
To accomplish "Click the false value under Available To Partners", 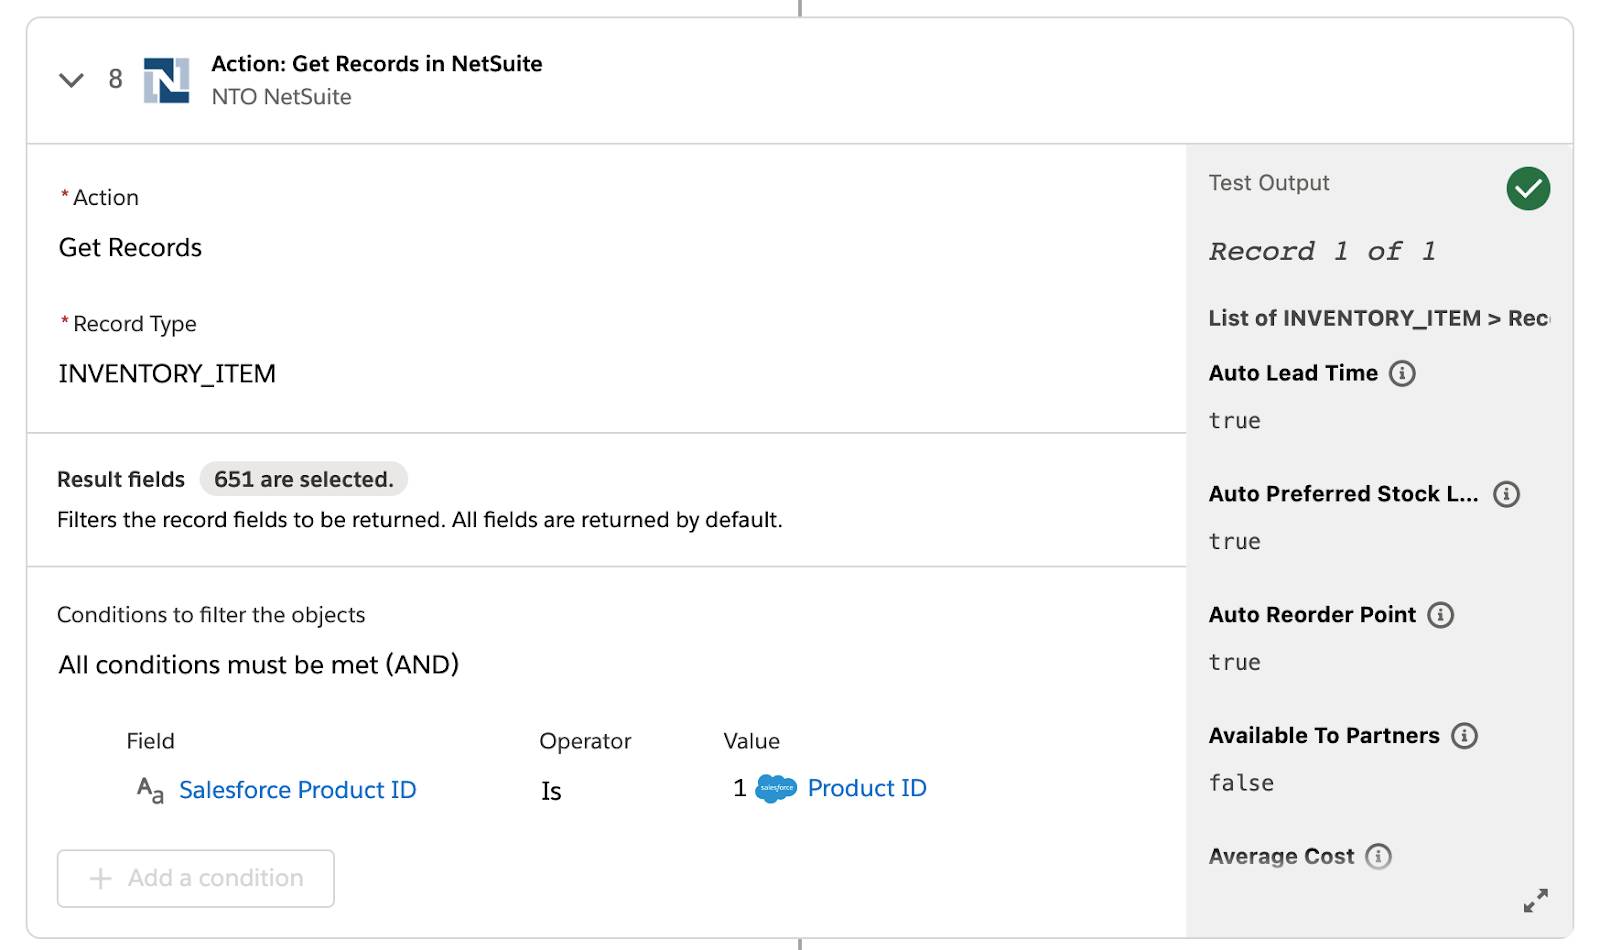I will 1241,783.
